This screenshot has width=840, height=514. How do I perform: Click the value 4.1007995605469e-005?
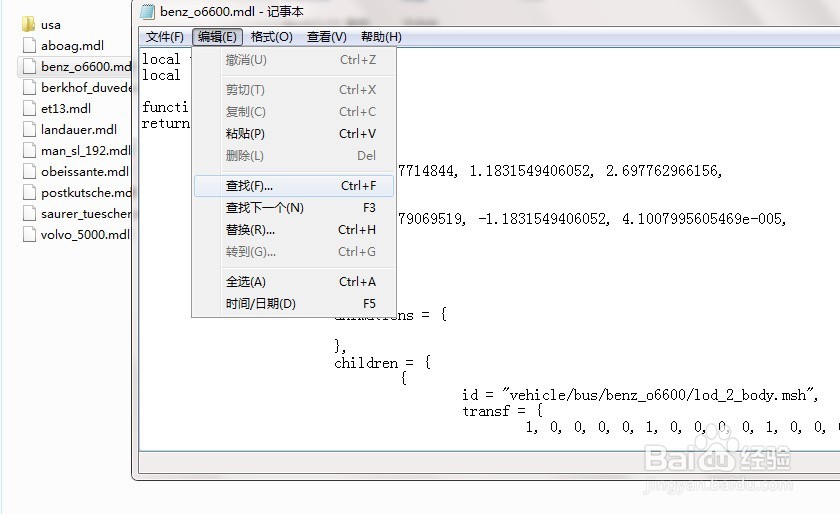point(703,219)
